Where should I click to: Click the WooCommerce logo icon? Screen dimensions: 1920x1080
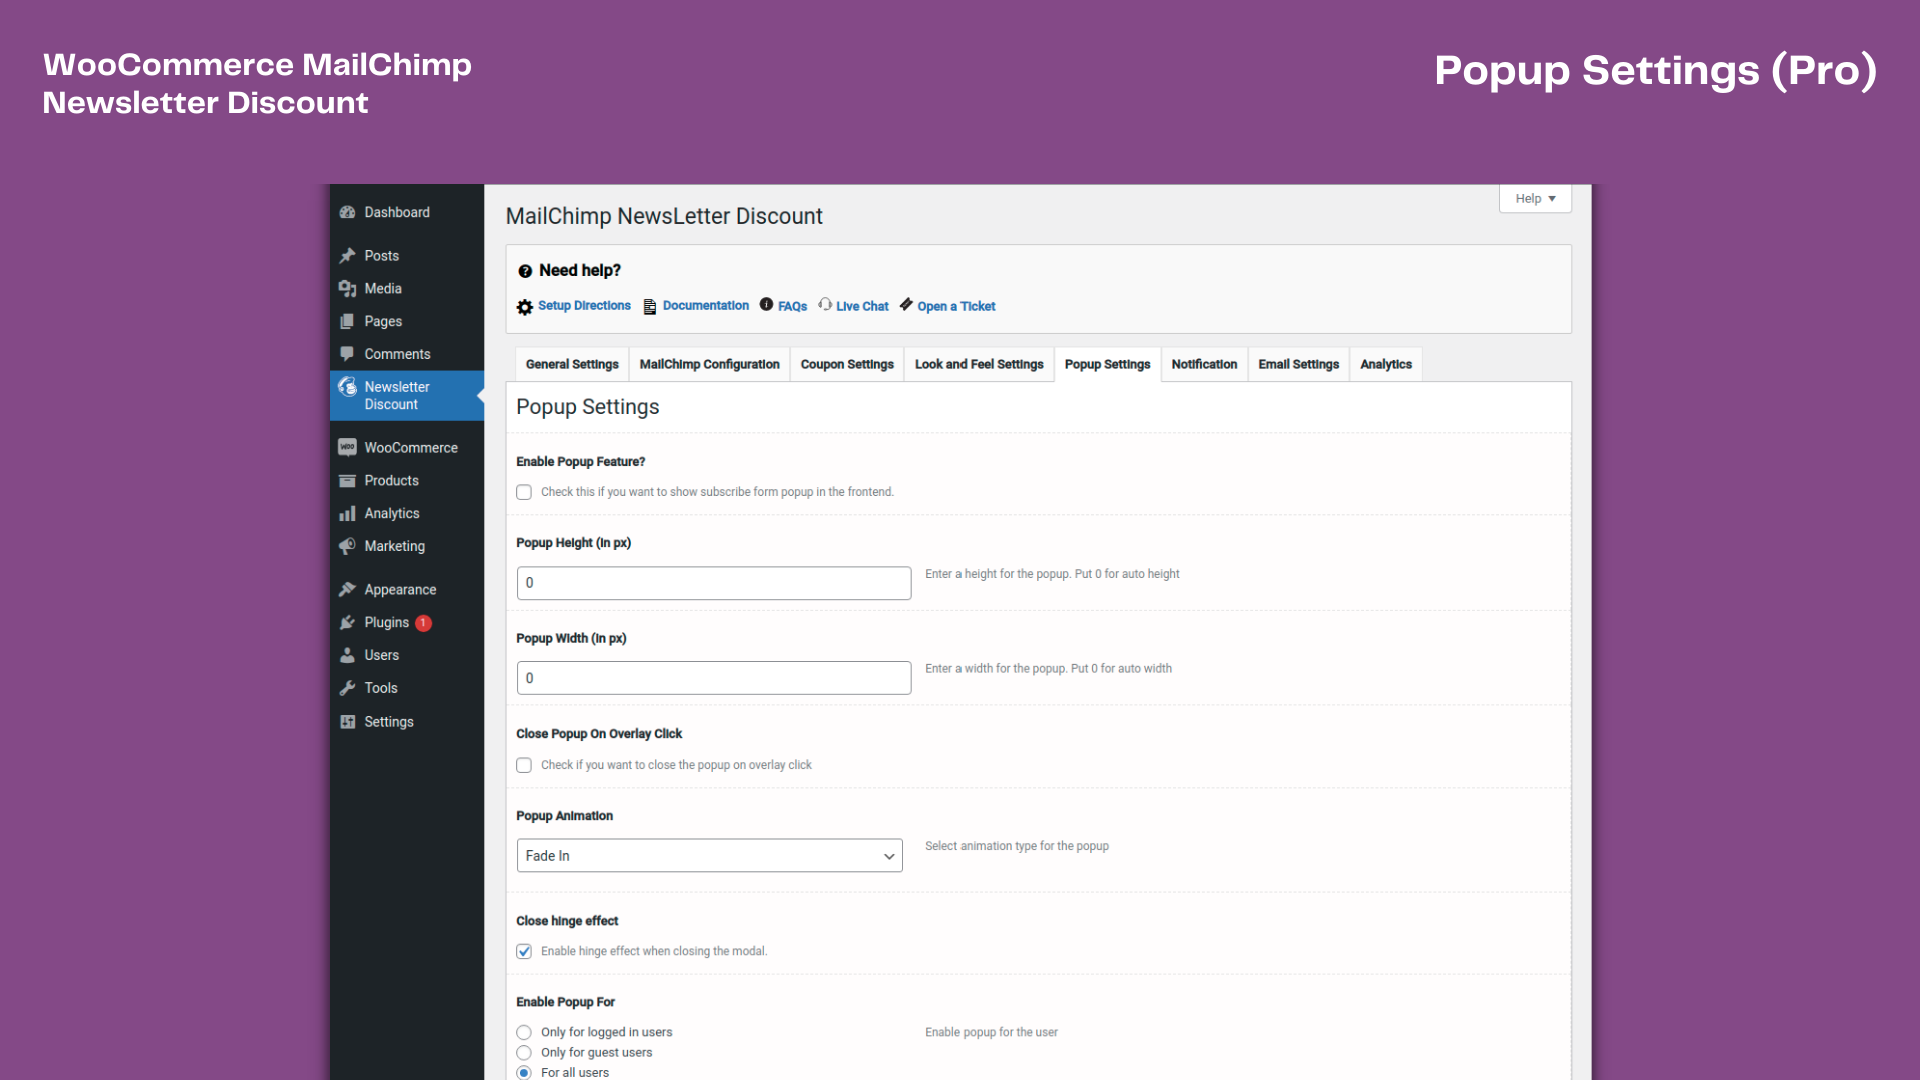point(347,447)
